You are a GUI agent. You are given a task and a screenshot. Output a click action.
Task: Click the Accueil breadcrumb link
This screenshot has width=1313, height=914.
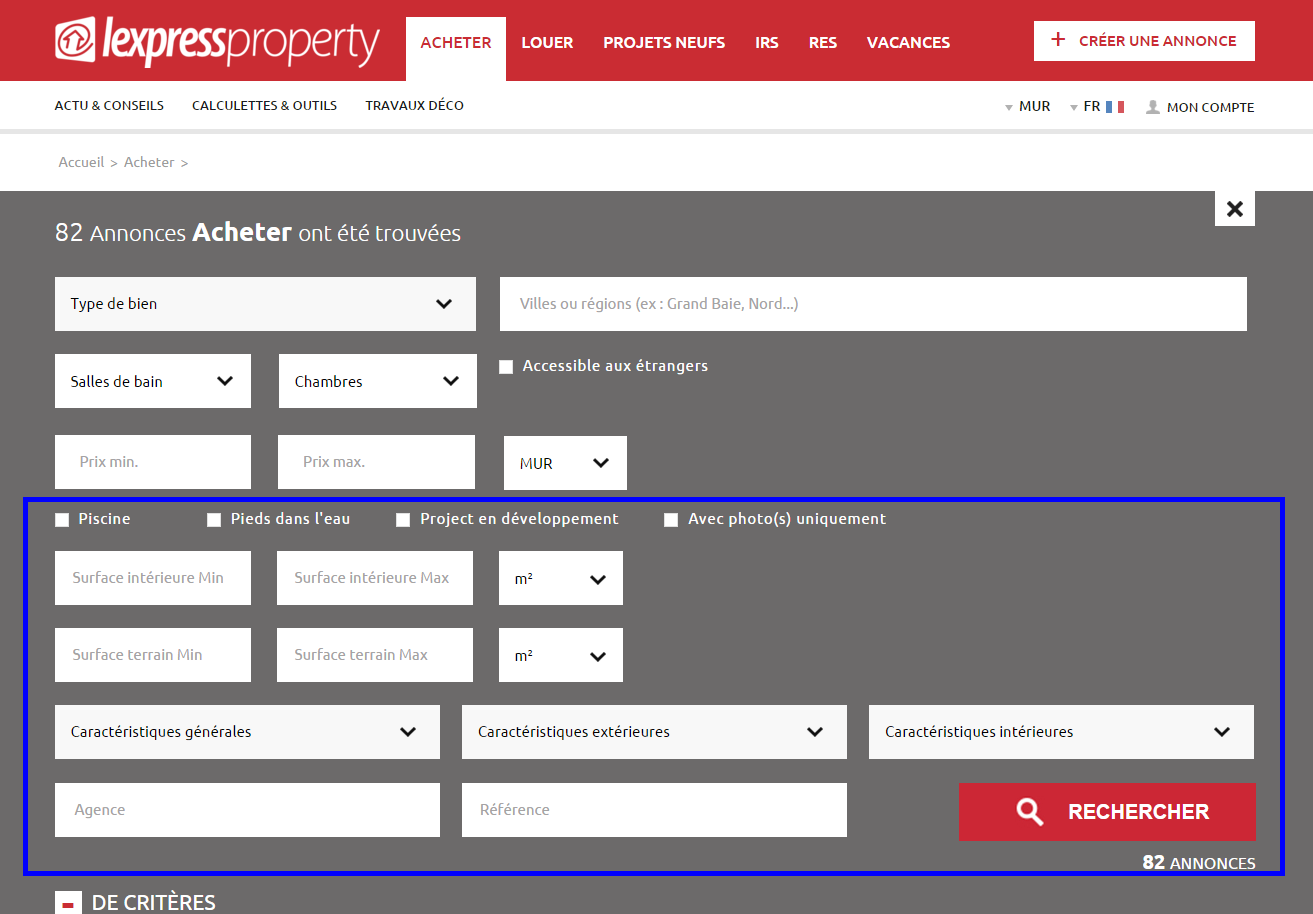81,162
